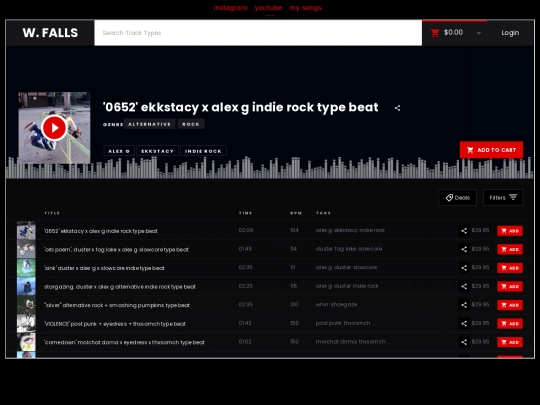Click the Search Track Types field

[x=258, y=33]
